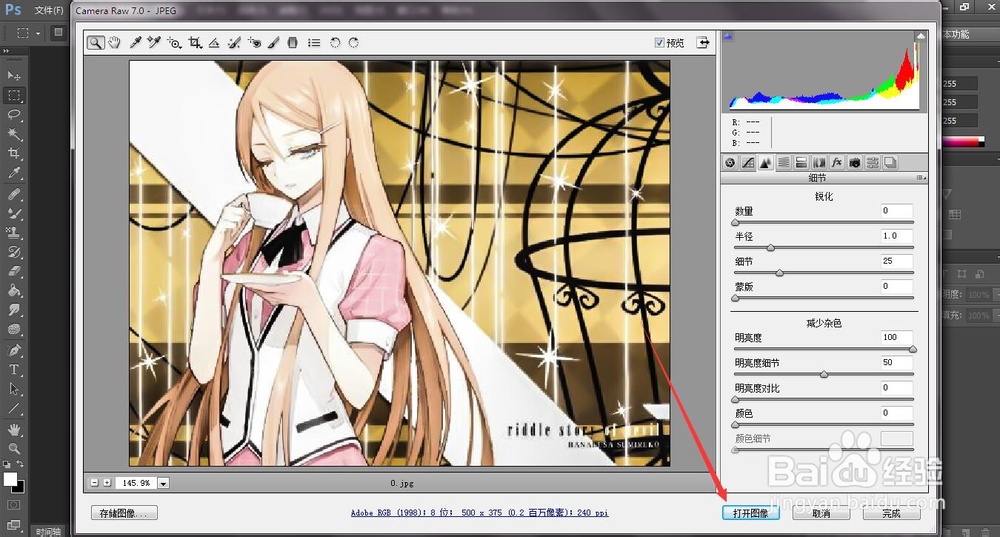The width and height of the screenshot is (1000, 537).
Task: Click the 数量 sharpening amount slider
Action: click(x=824, y=223)
